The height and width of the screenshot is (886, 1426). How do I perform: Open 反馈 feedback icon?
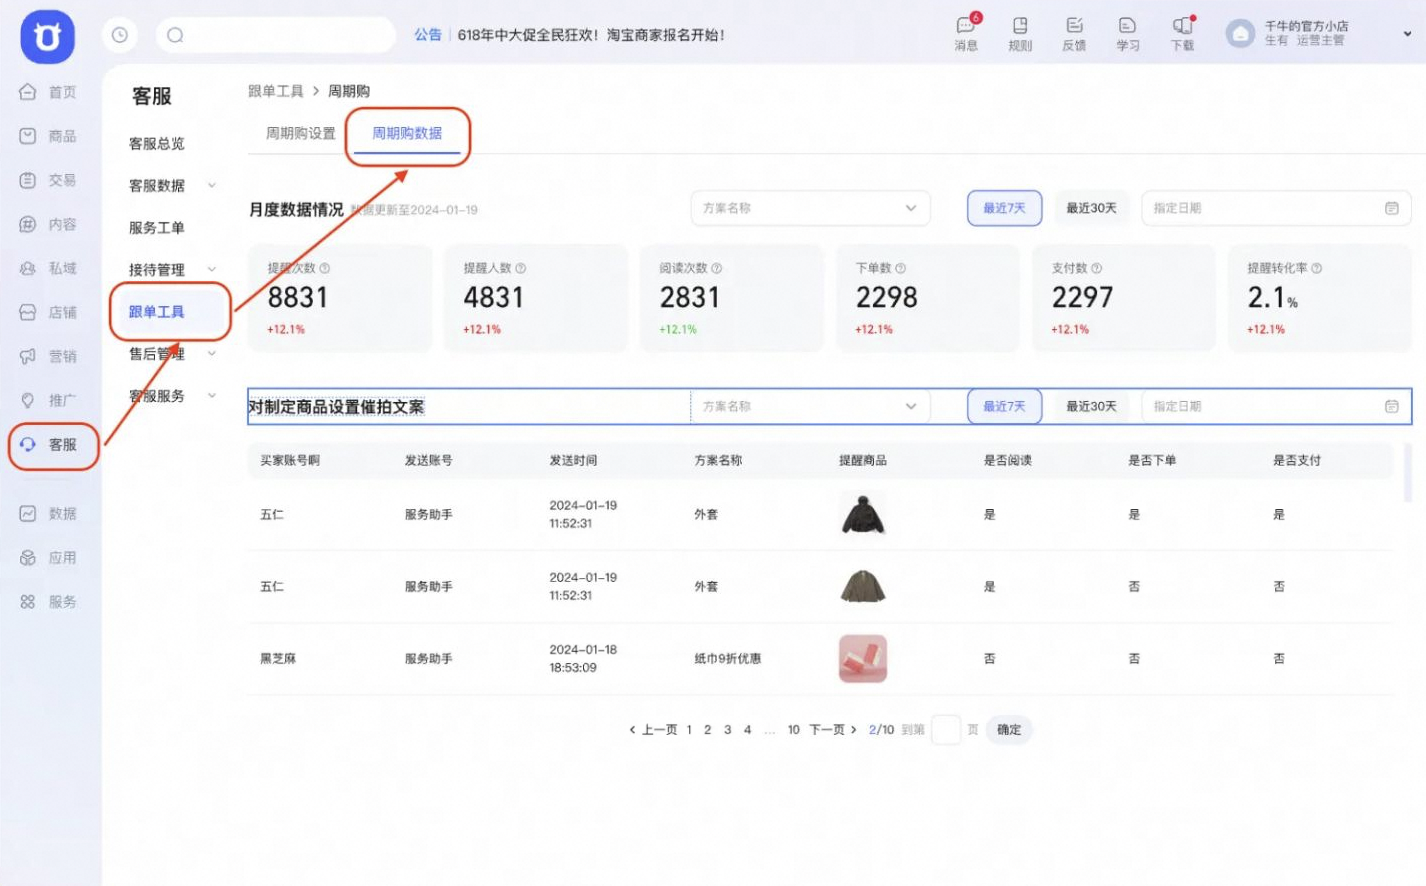(x=1074, y=33)
